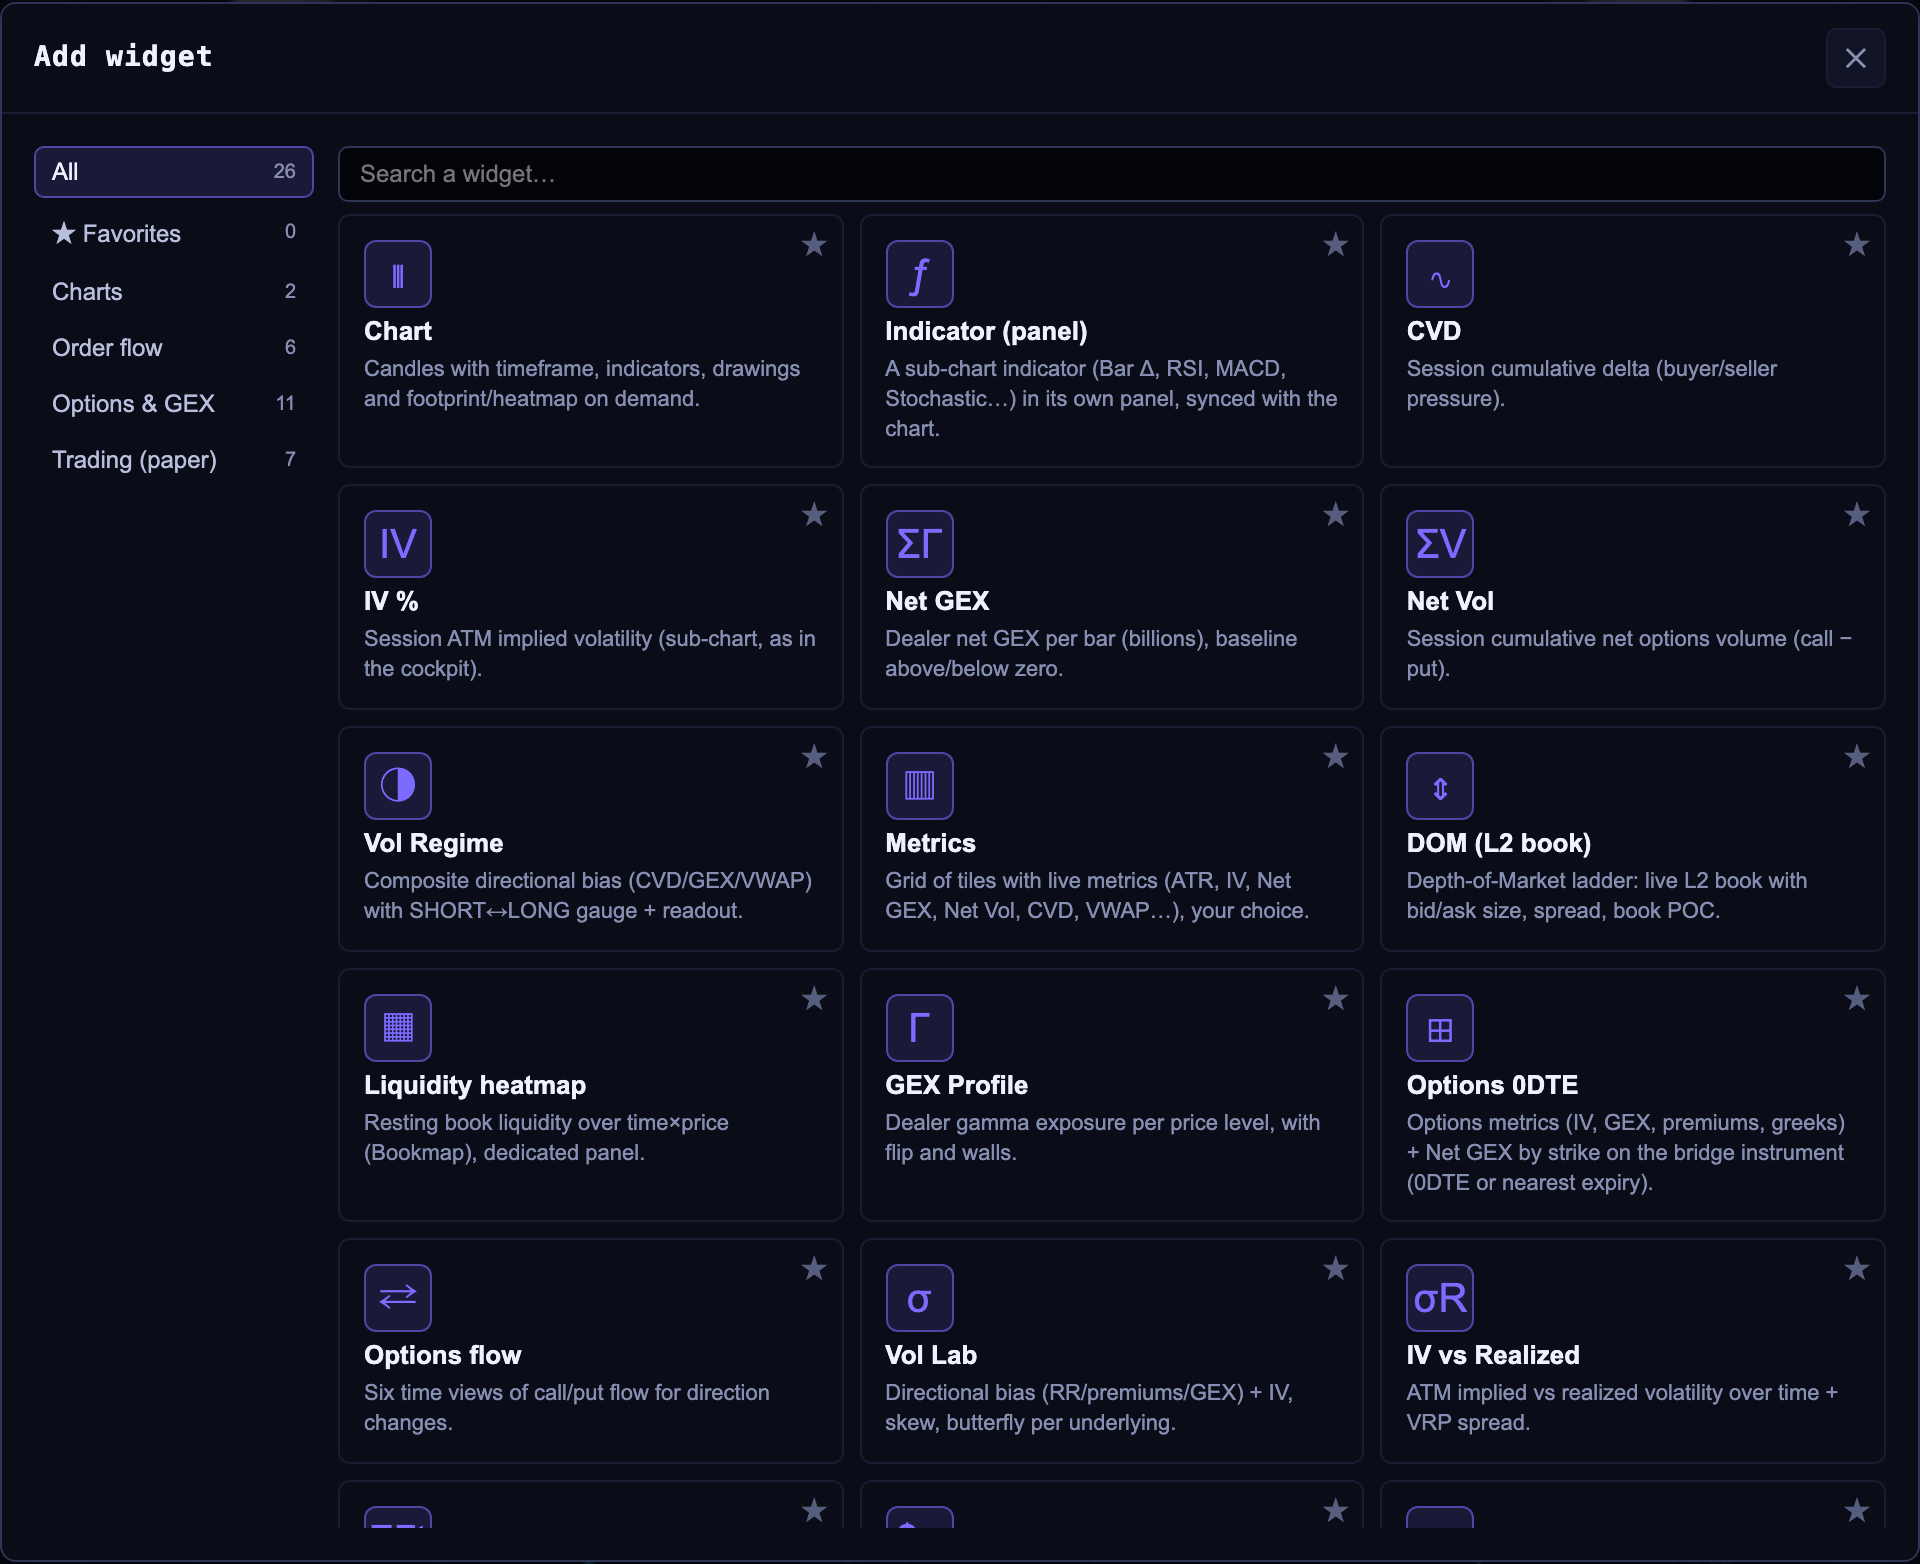Image resolution: width=1920 pixels, height=1564 pixels.
Task: Mark Net Vol as favorite
Action: [1857, 515]
